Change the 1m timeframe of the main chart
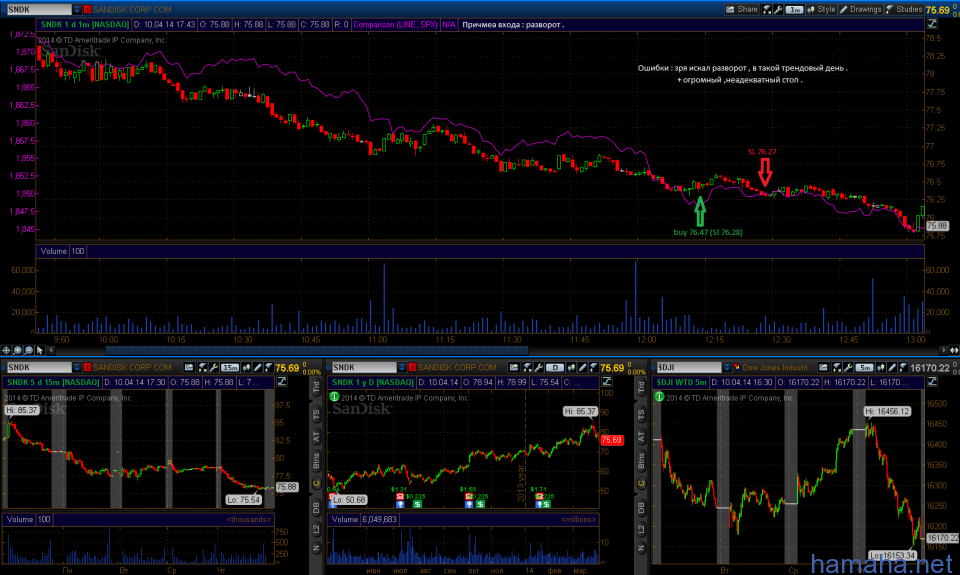This screenshot has height=575, width=960. (x=794, y=8)
